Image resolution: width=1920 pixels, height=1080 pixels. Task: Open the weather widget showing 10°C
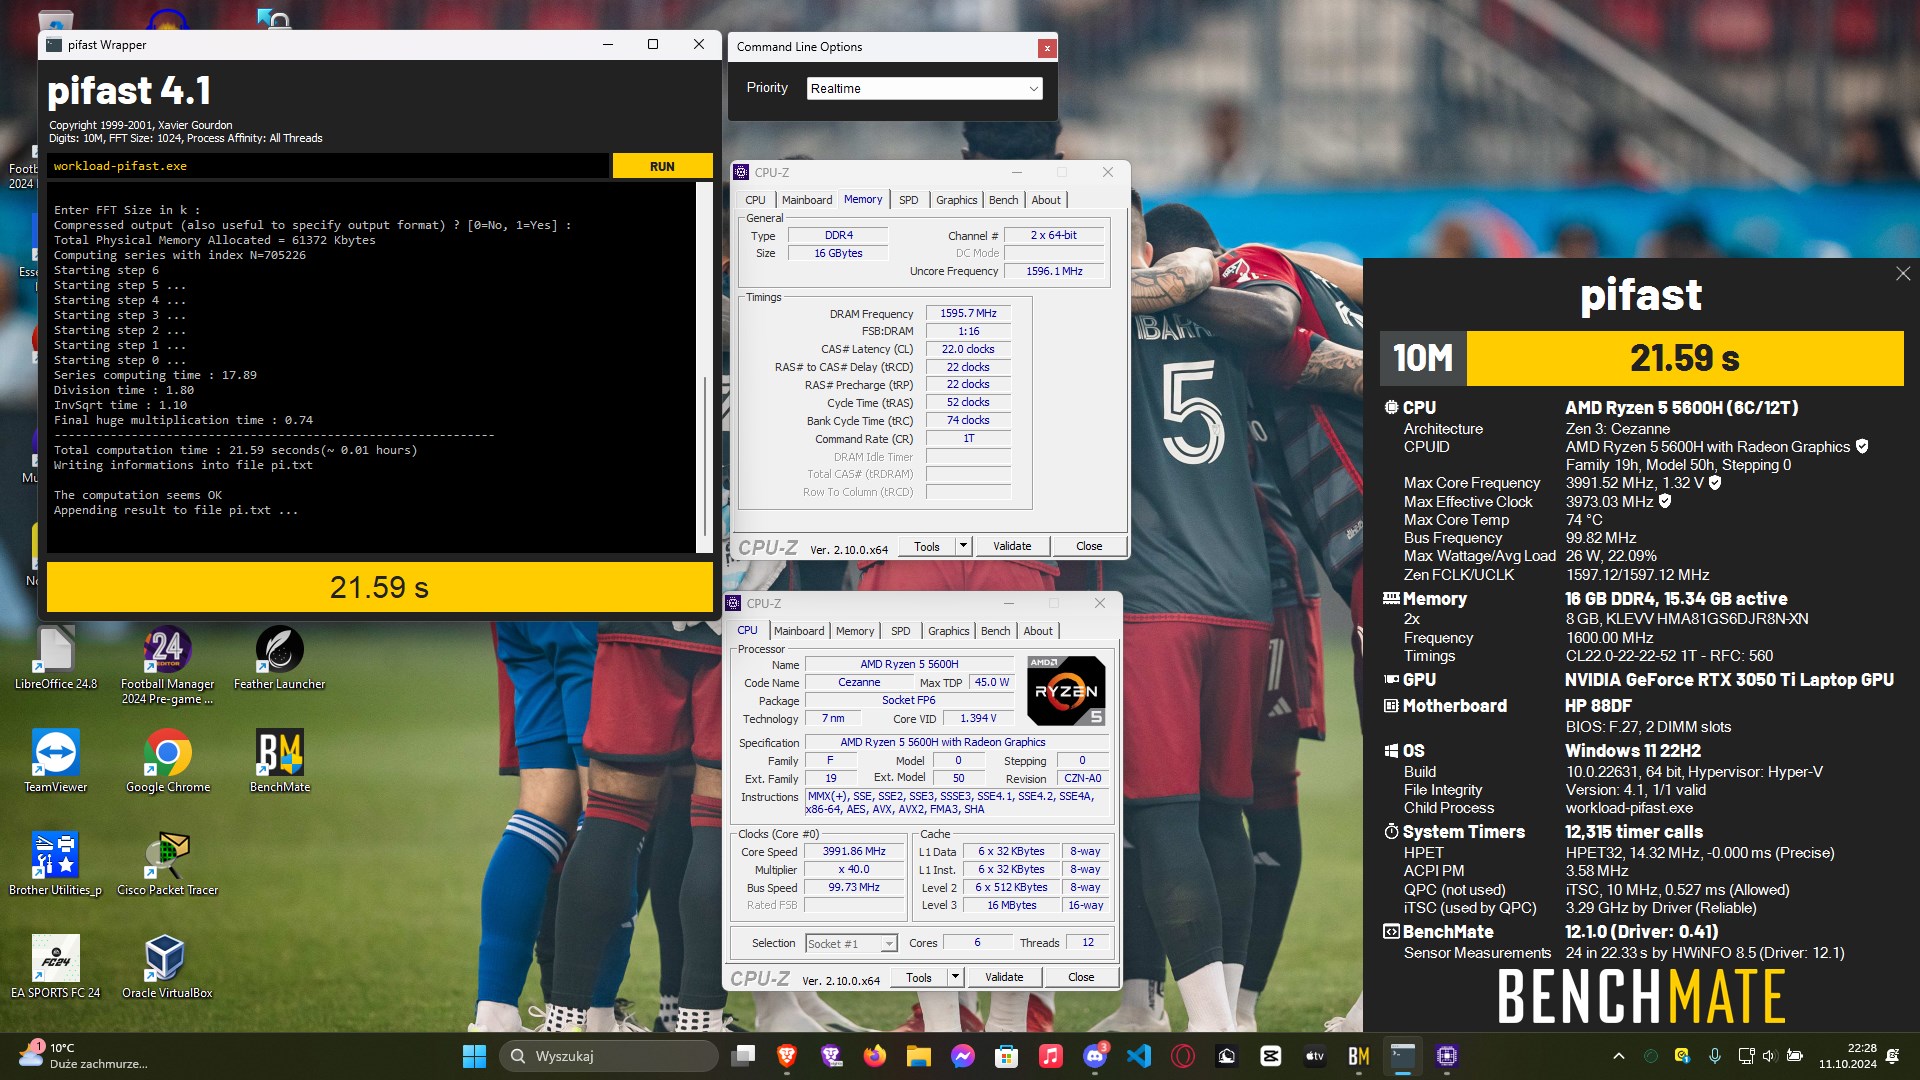pyautogui.click(x=82, y=1056)
